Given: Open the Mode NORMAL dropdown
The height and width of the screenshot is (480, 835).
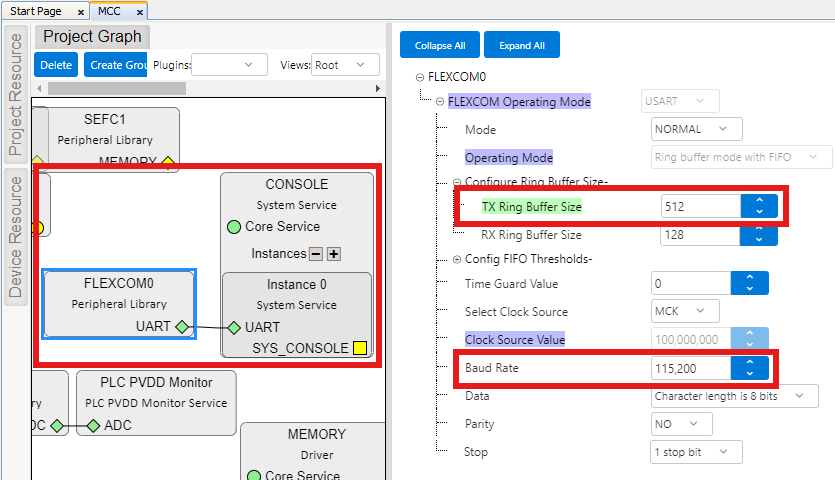Looking at the screenshot, I should [x=696, y=129].
